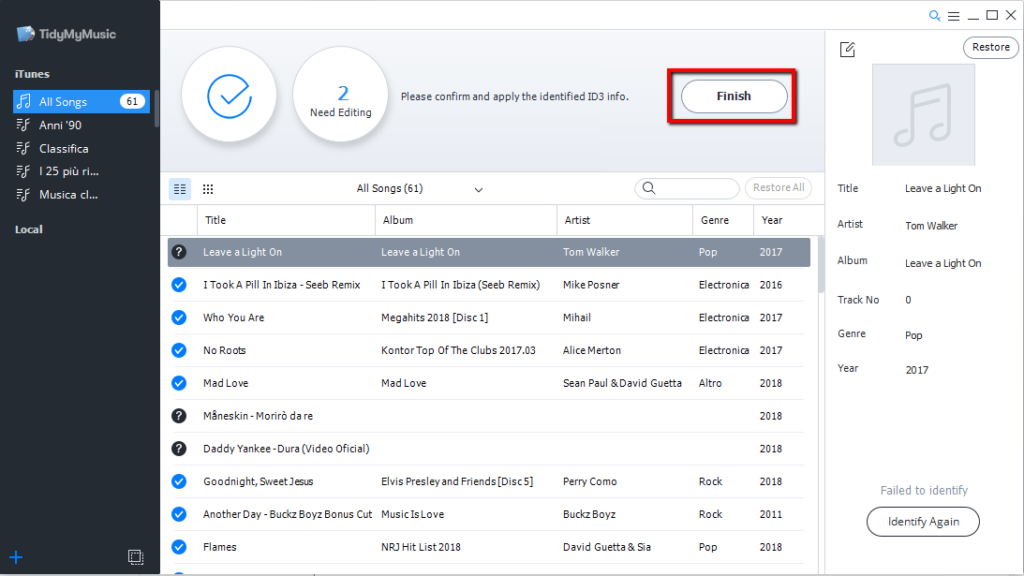Toggle check for I Took A Pill In Ibiza
Screen dimensions: 1024x576
tap(179, 285)
